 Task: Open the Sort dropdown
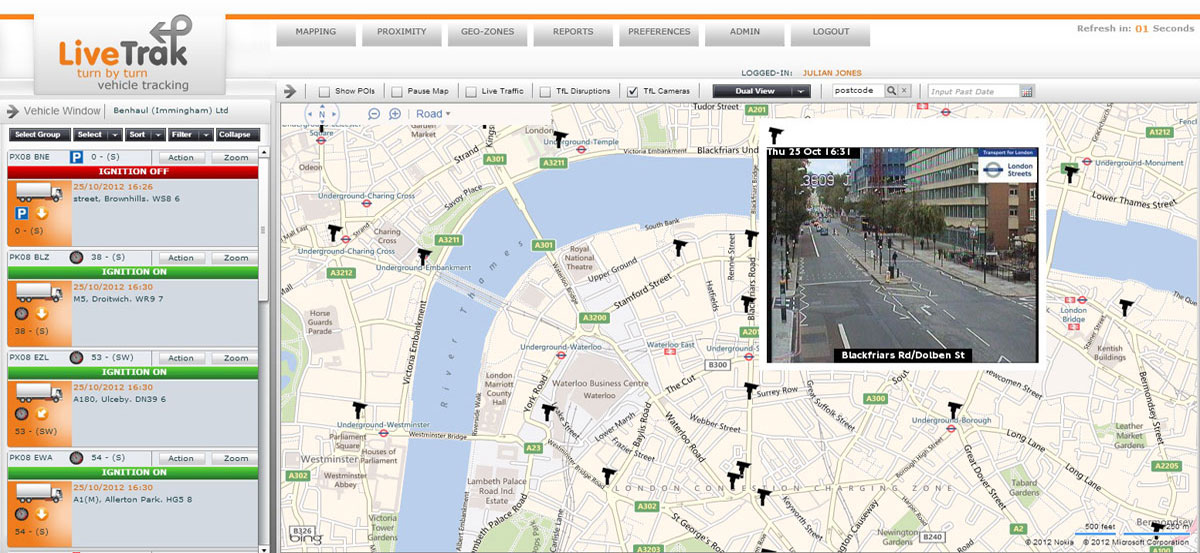point(146,134)
